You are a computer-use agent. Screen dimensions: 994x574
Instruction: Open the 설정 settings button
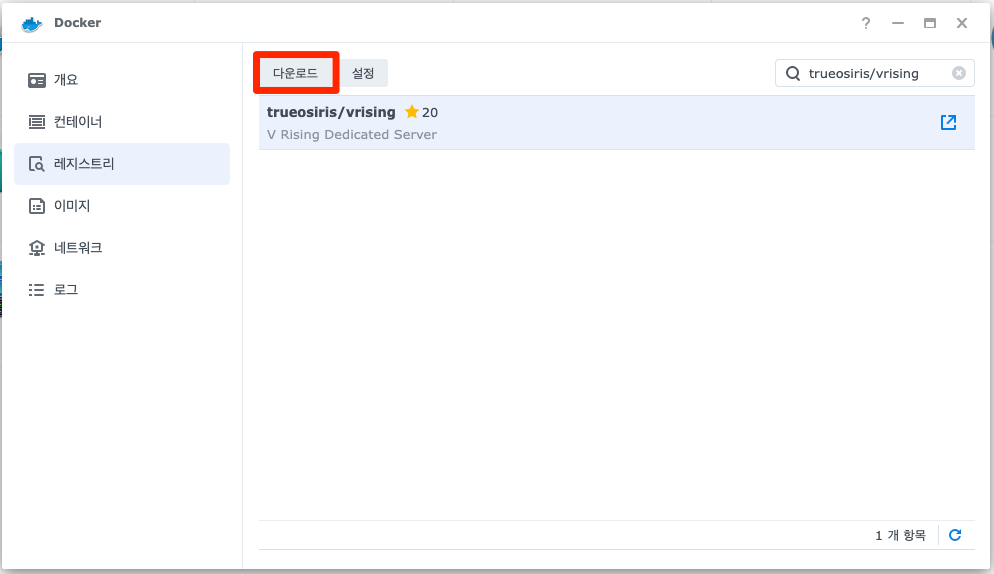point(363,73)
